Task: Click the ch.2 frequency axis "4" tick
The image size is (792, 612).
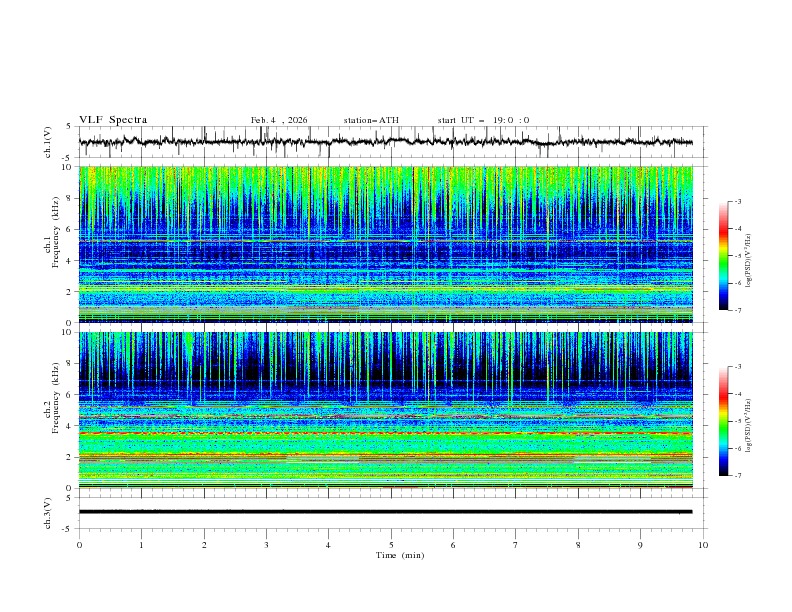Action: coord(70,426)
